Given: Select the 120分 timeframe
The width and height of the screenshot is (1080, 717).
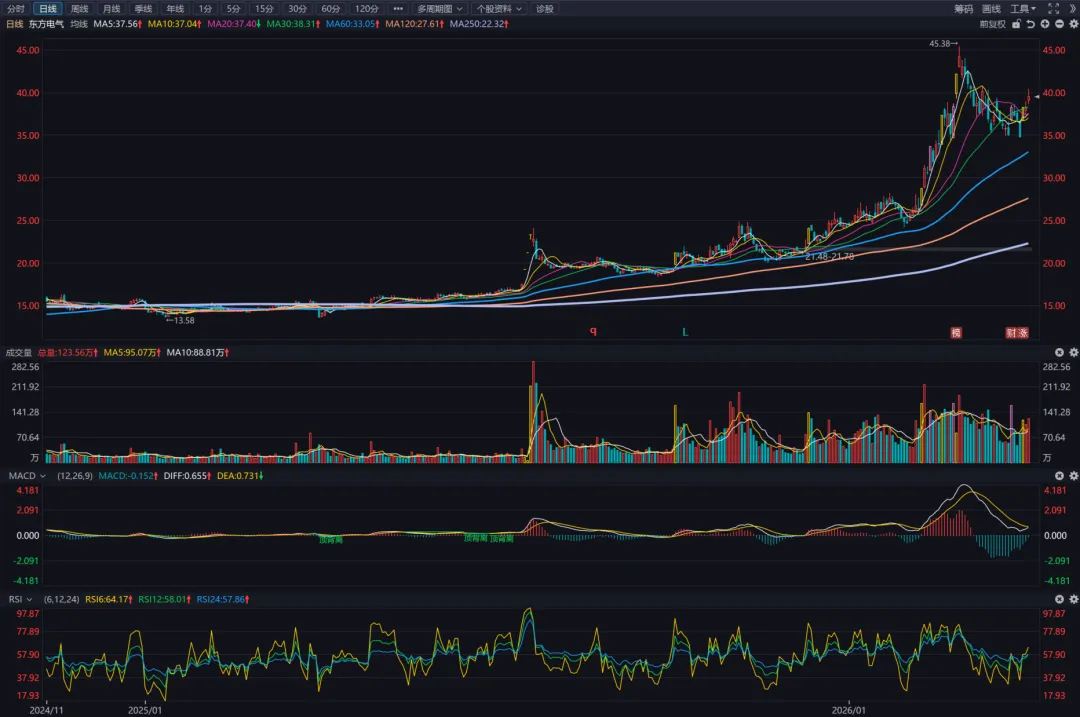Looking at the screenshot, I should click(366, 9).
